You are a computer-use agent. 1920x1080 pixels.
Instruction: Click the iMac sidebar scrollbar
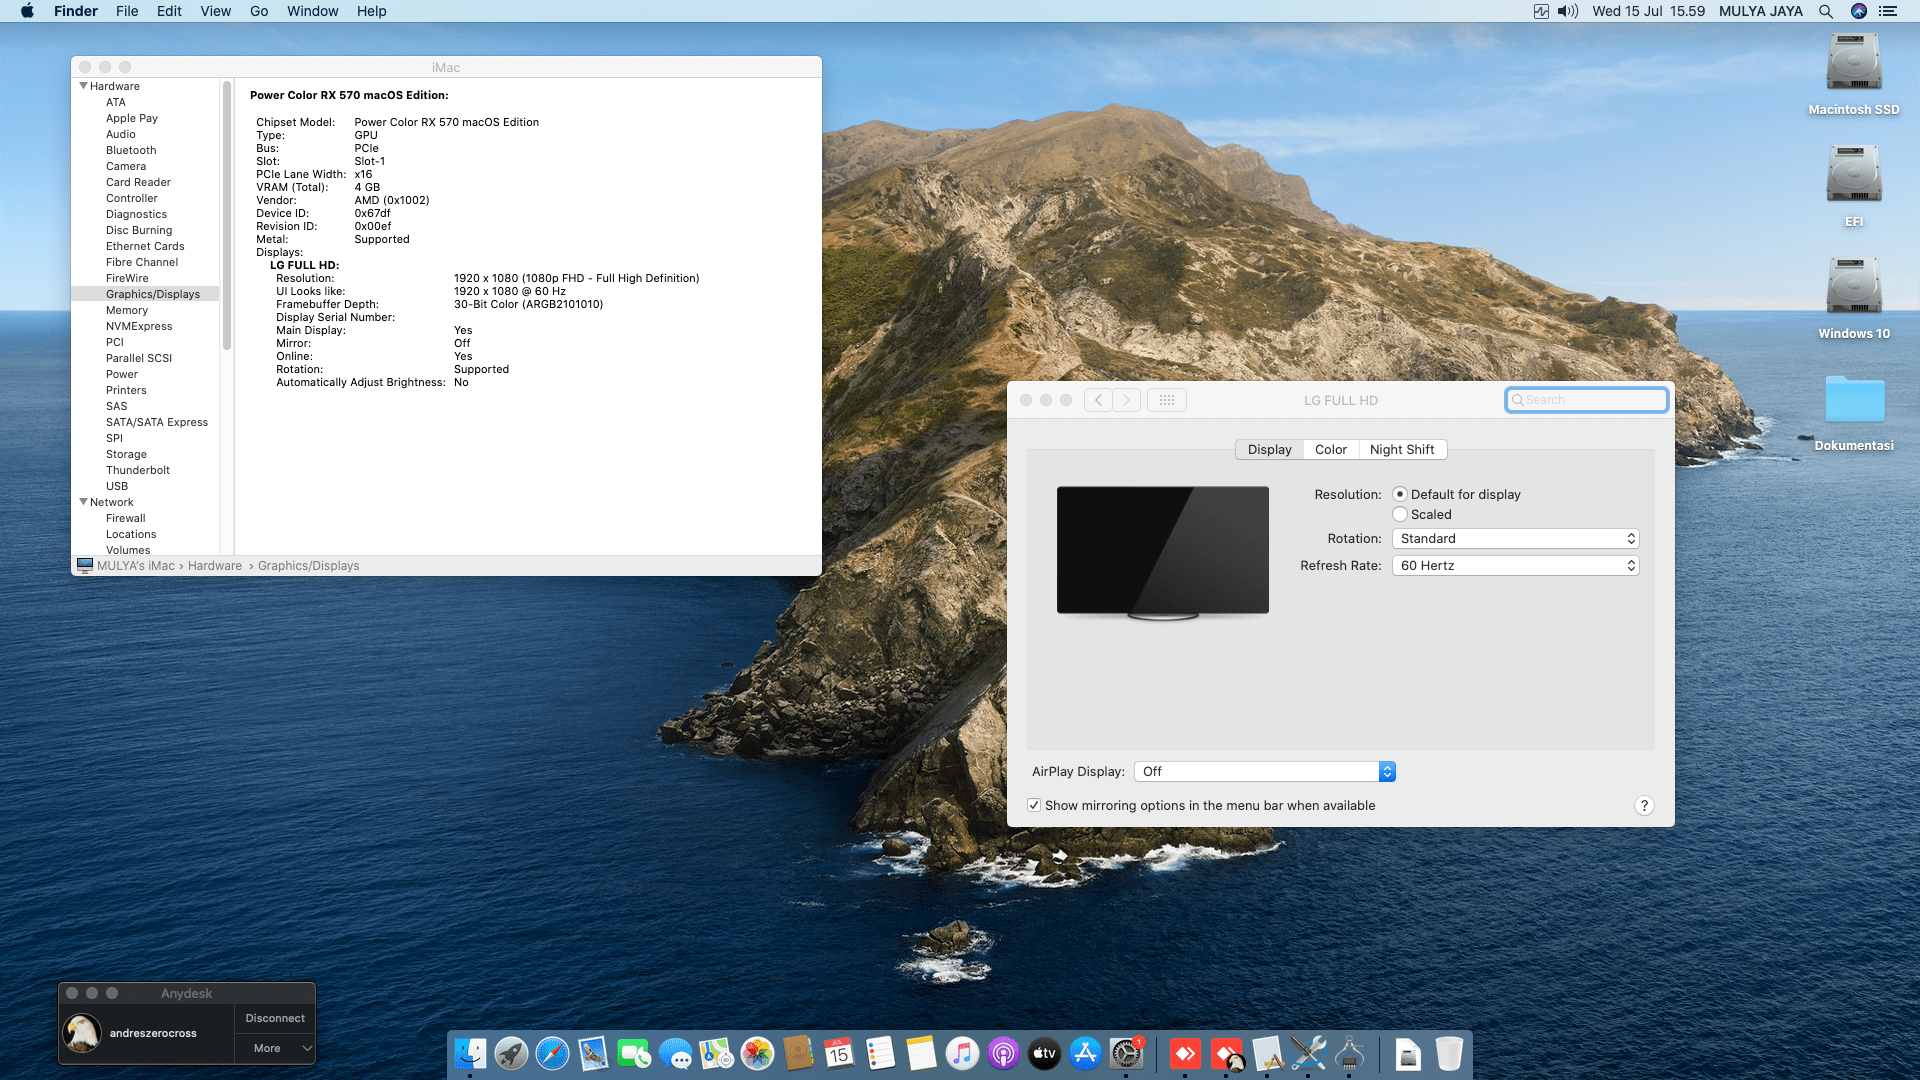point(227,215)
